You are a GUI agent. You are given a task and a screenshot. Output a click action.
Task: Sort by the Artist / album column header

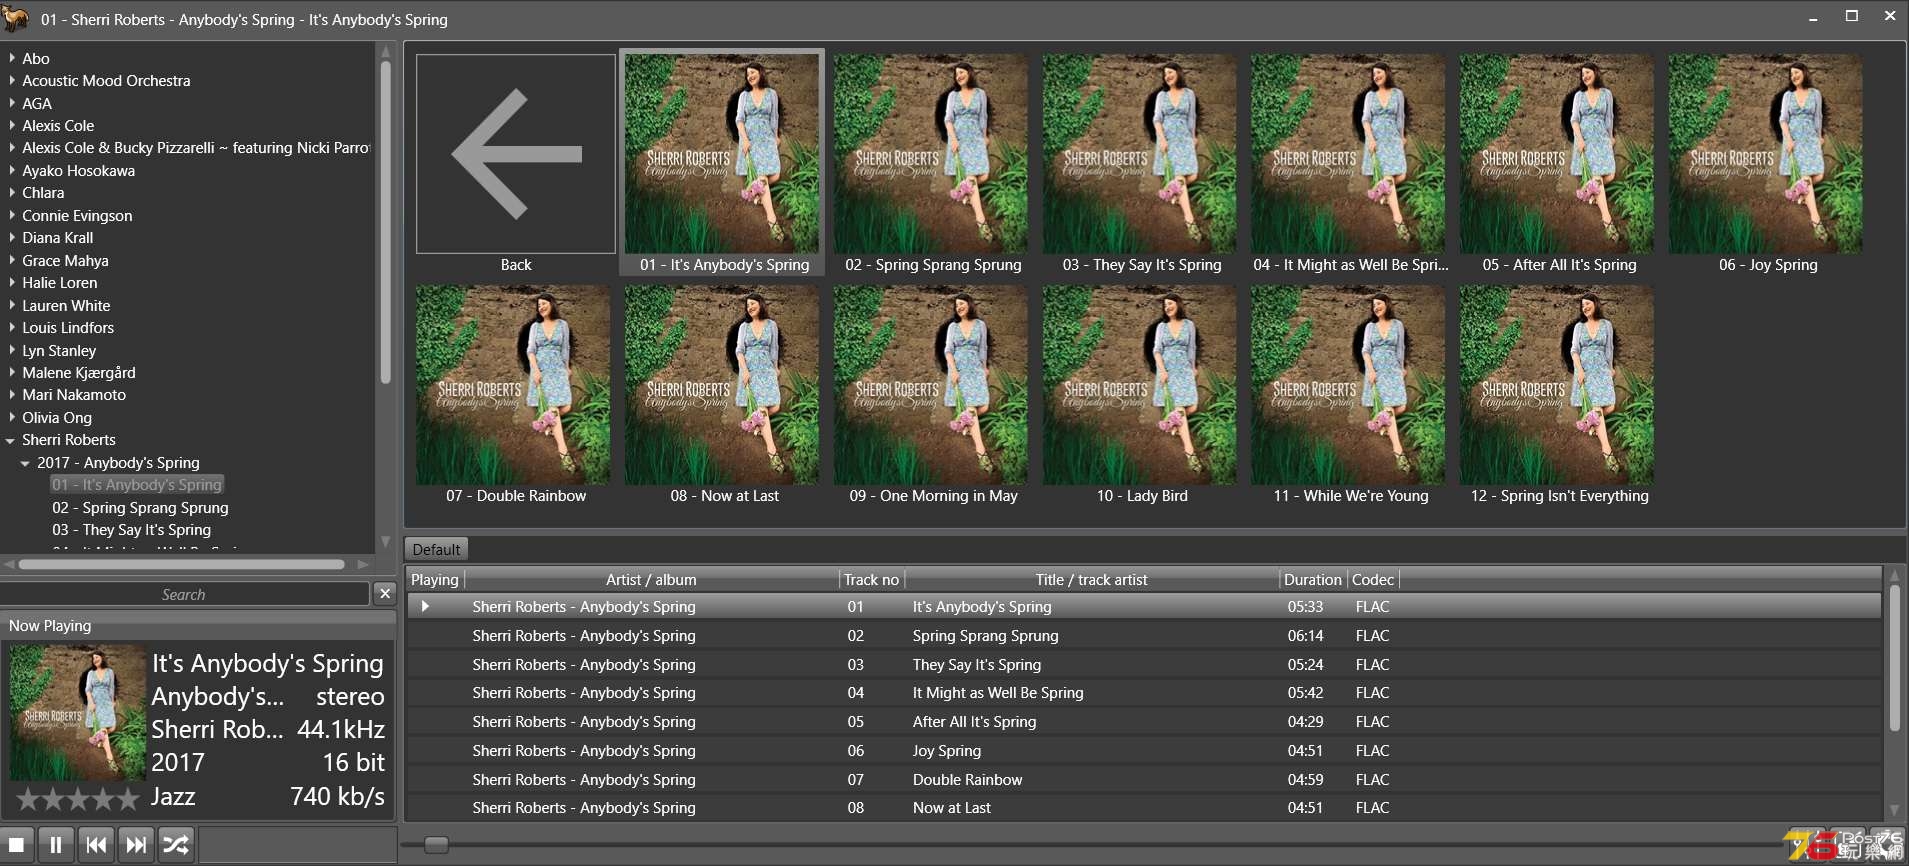coord(651,579)
